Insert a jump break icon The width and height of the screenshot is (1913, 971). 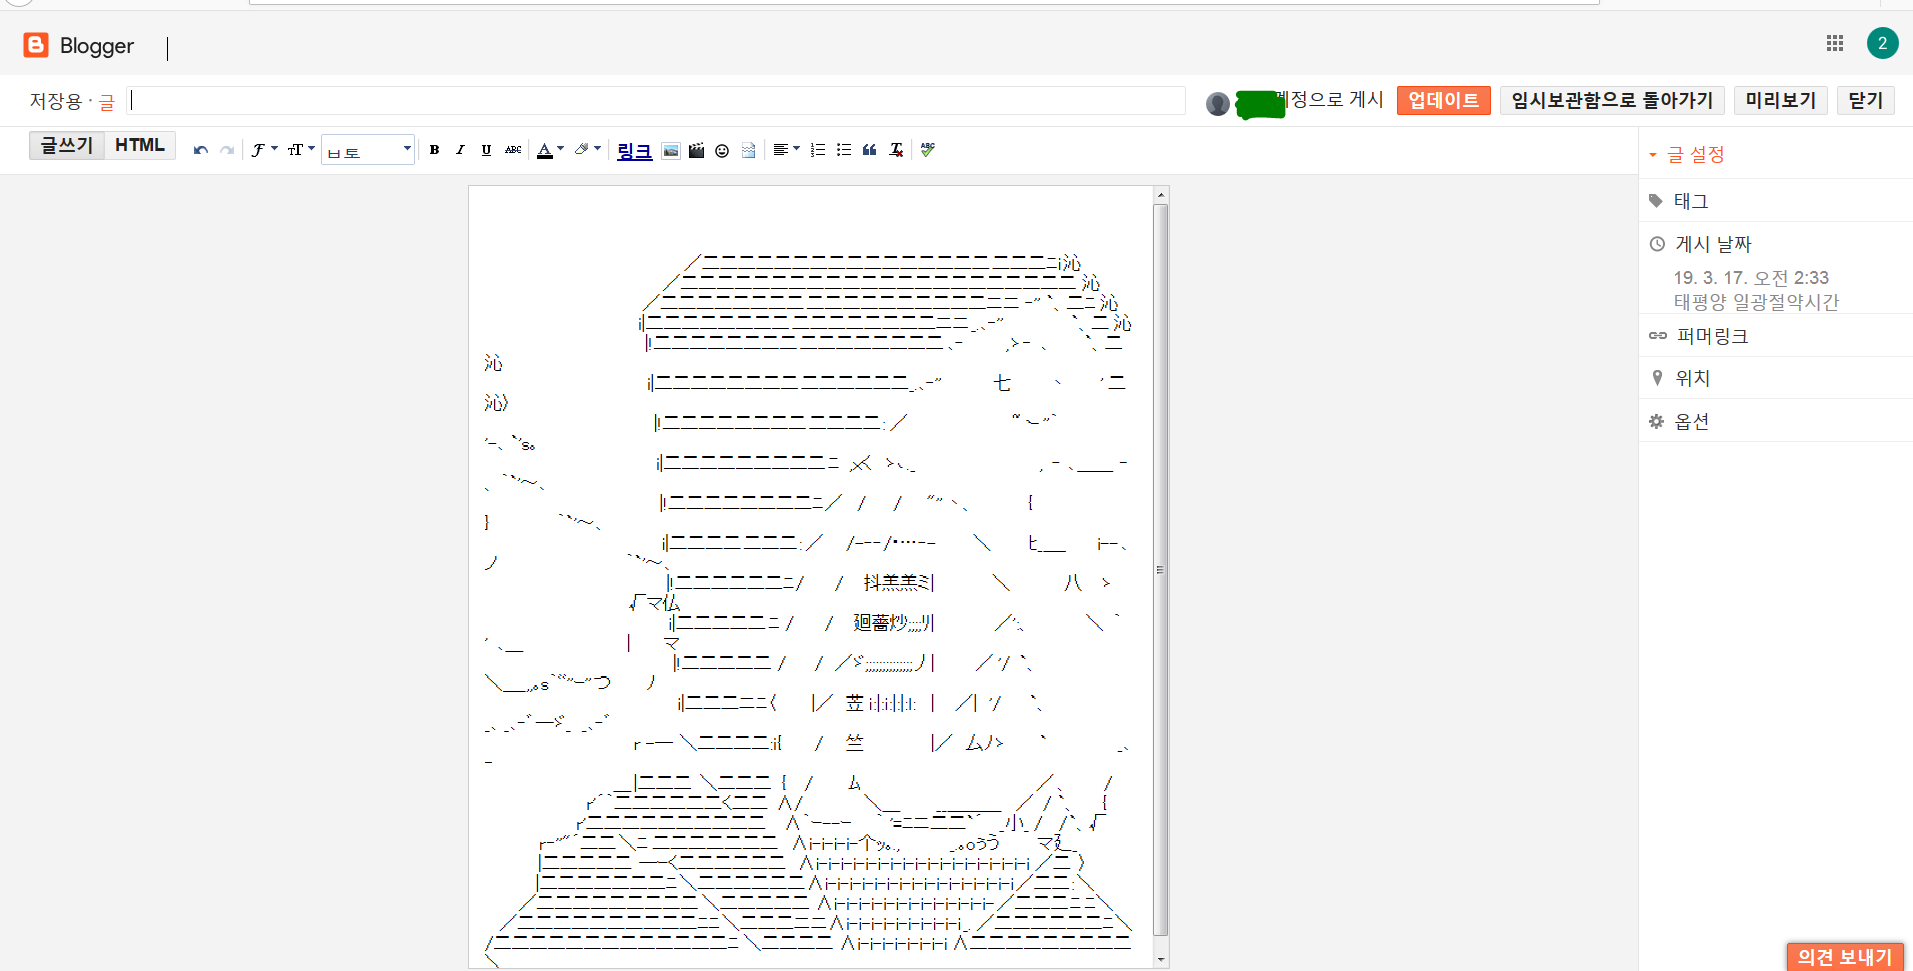tap(748, 151)
